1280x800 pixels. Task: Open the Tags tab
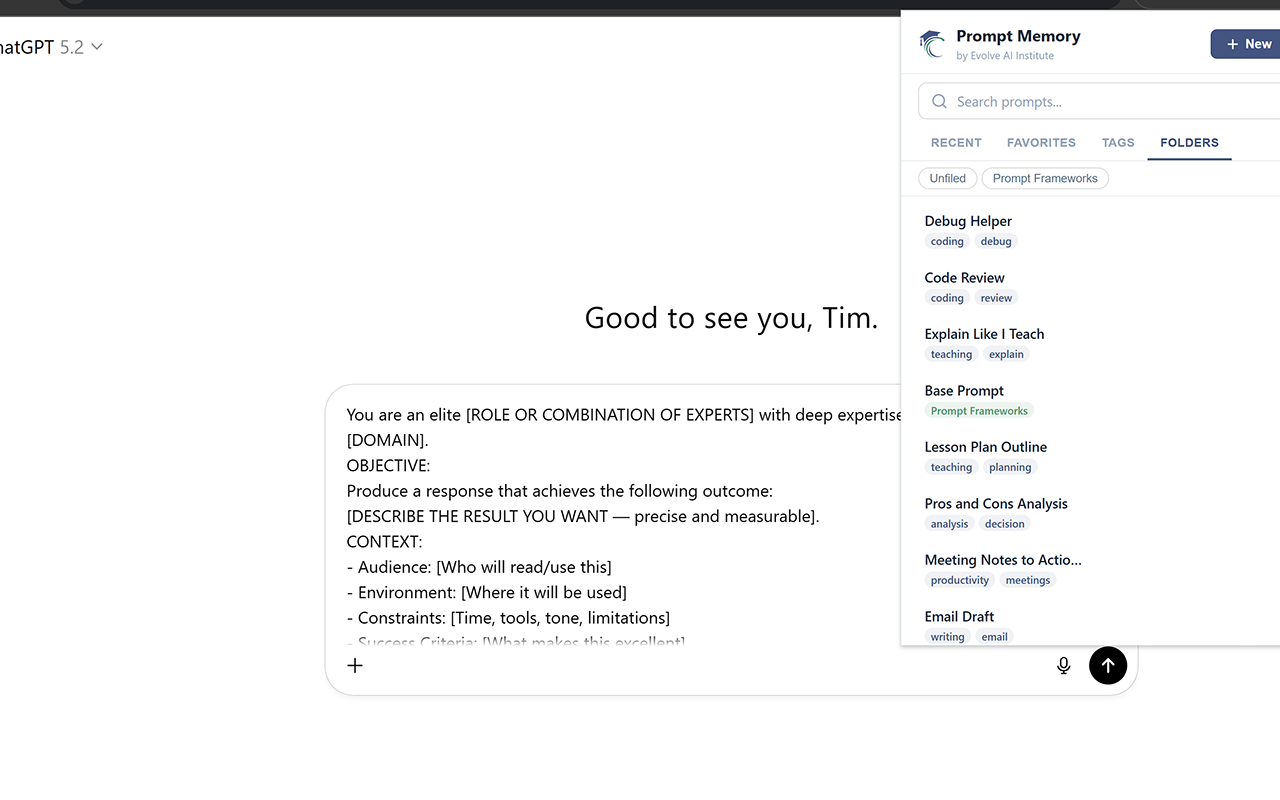pyautogui.click(x=1117, y=143)
